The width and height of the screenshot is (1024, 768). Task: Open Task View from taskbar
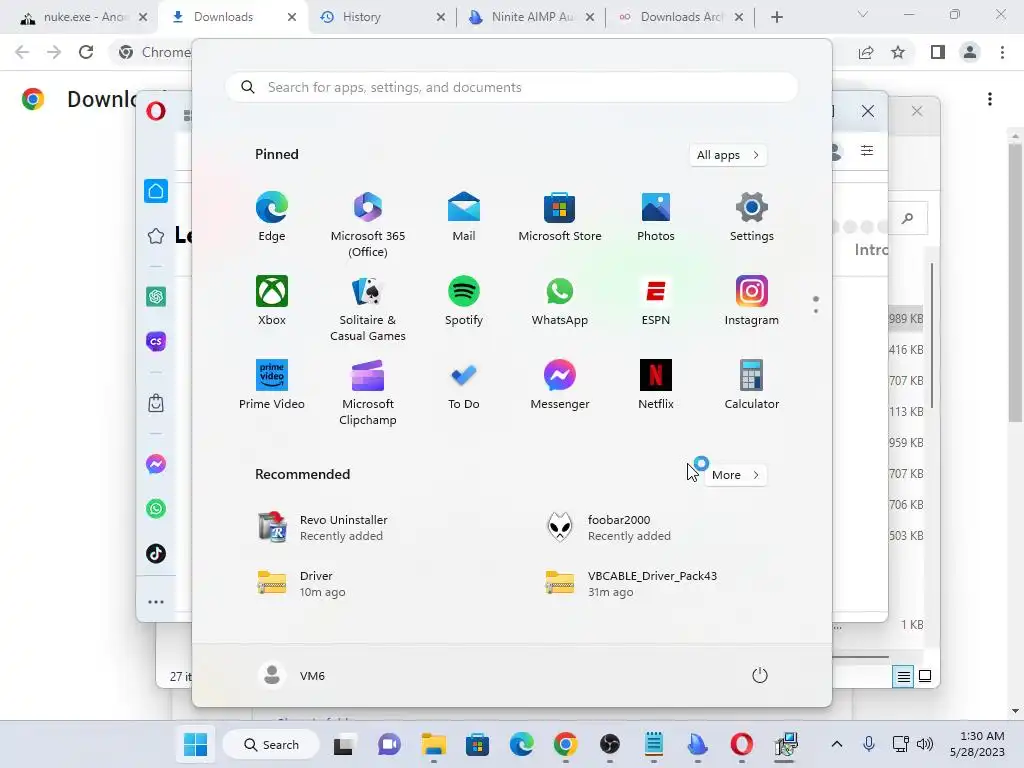coord(345,744)
